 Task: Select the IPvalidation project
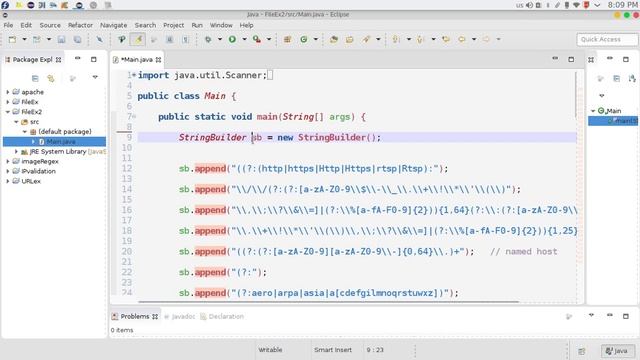click(38, 171)
